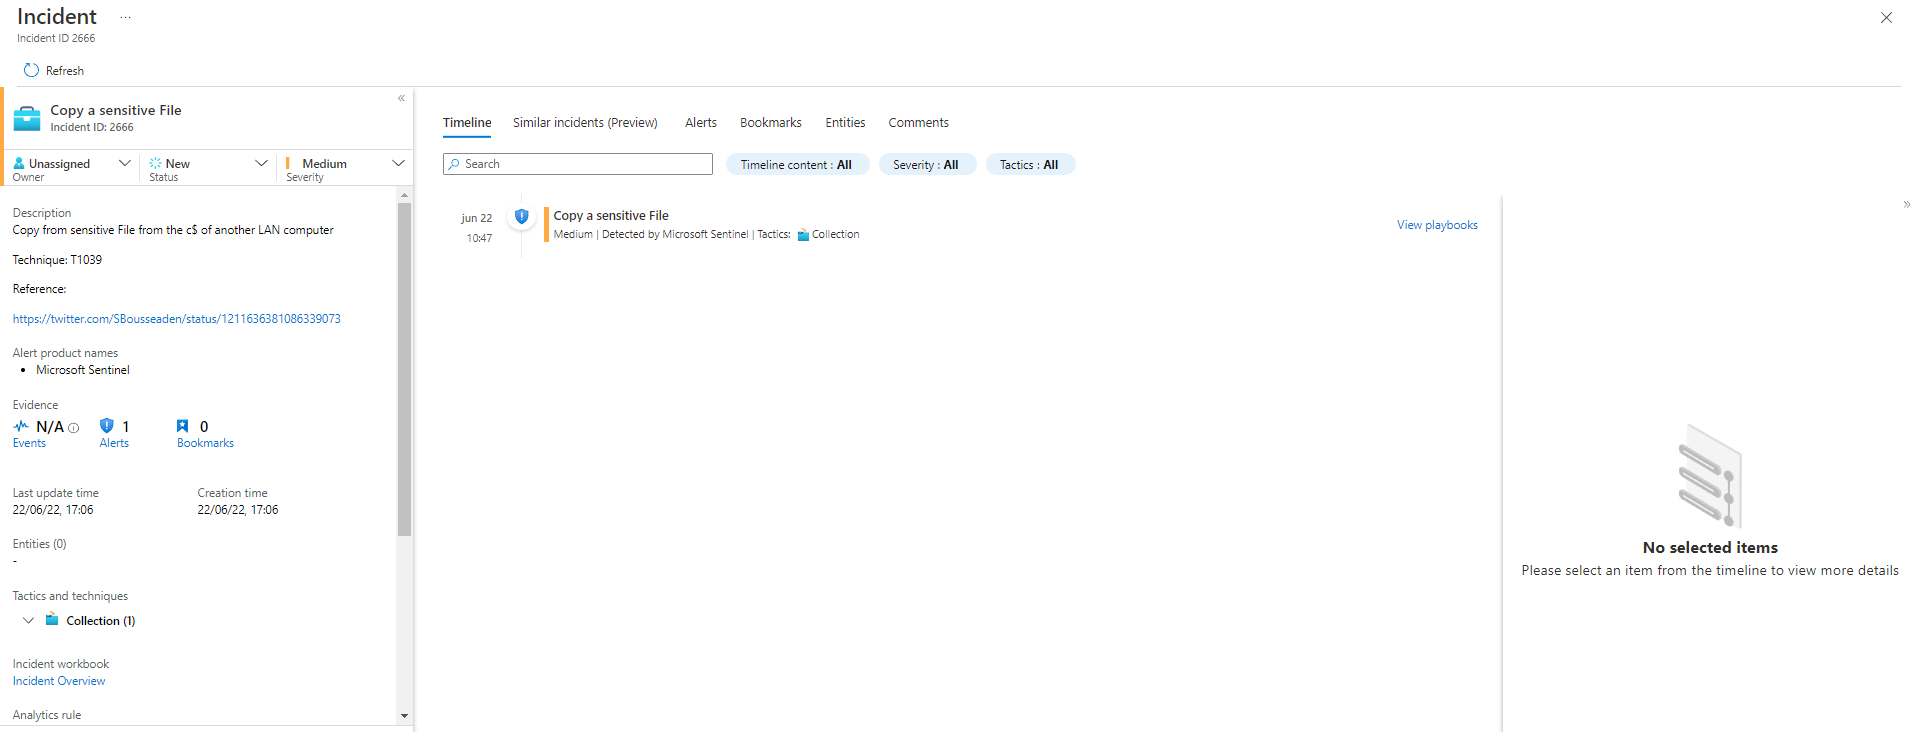The image size is (1915, 732).
Task: Collapse the left details pane
Action: [401, 98]
